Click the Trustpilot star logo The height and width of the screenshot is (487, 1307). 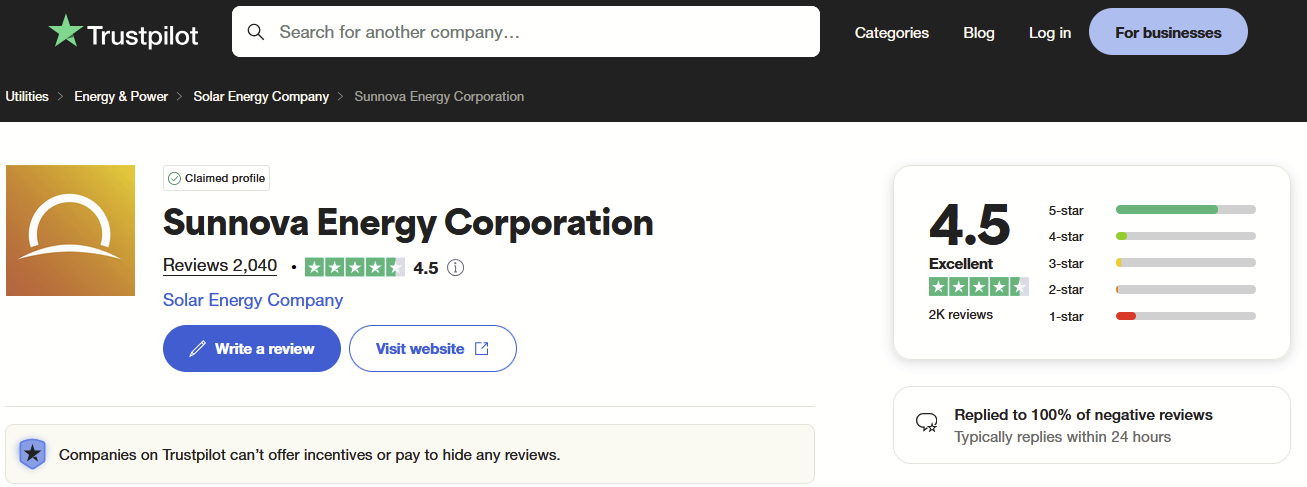click(67, 32)
